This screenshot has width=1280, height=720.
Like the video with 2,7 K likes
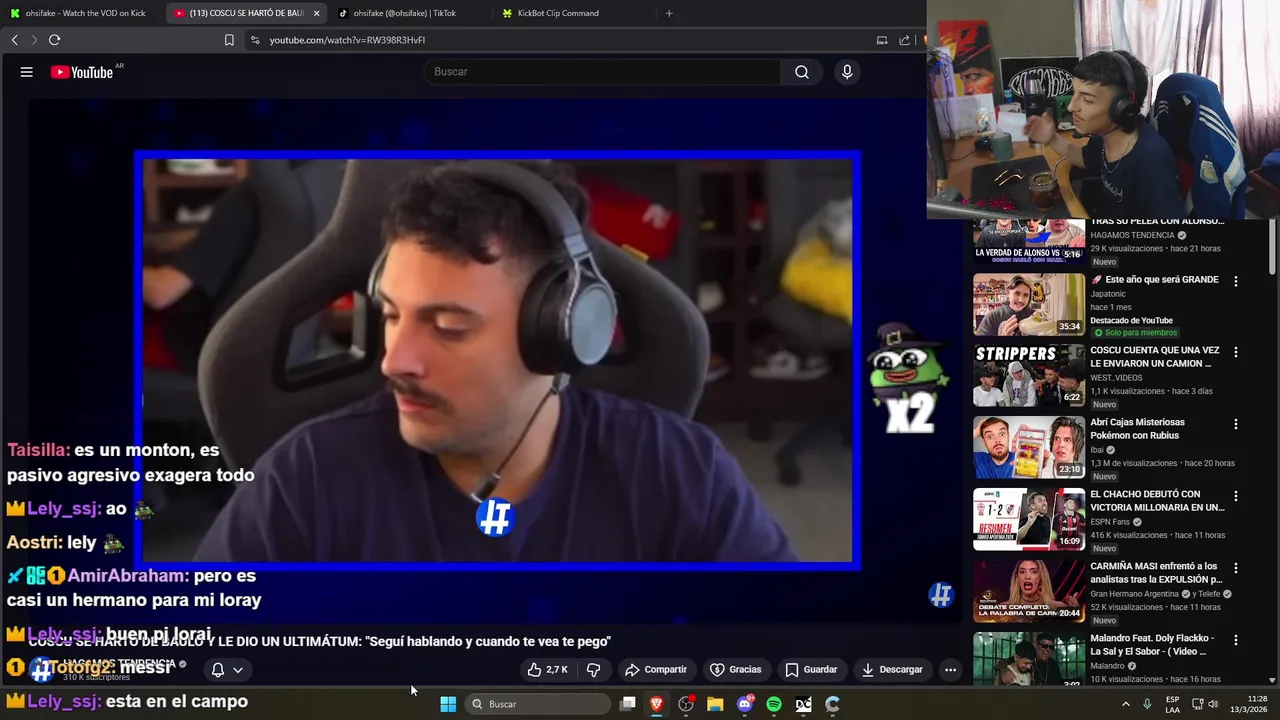pos(548,670)
